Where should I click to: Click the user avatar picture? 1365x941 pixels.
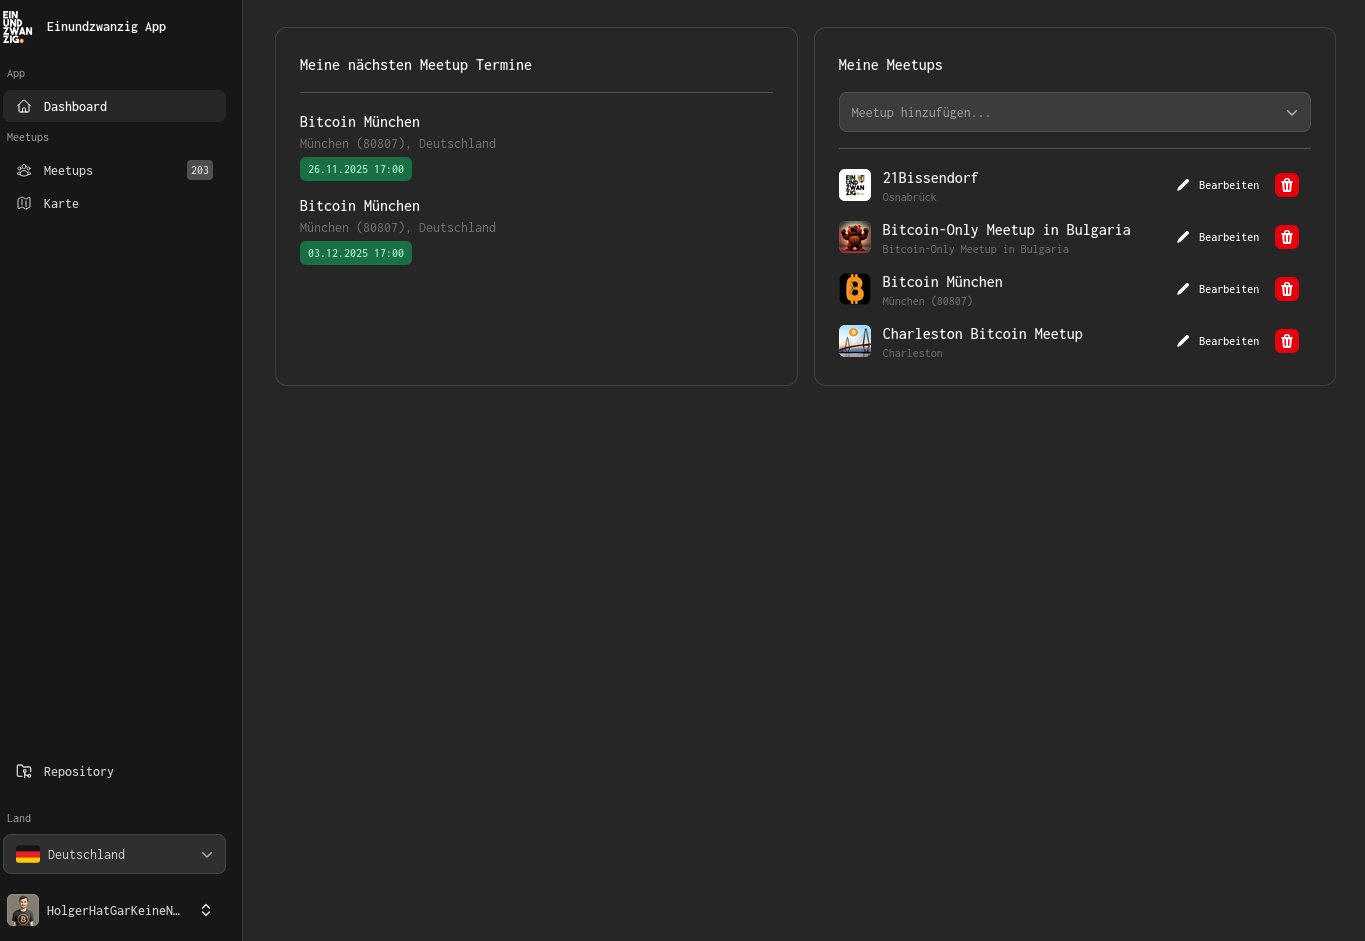tap(23, 910)
